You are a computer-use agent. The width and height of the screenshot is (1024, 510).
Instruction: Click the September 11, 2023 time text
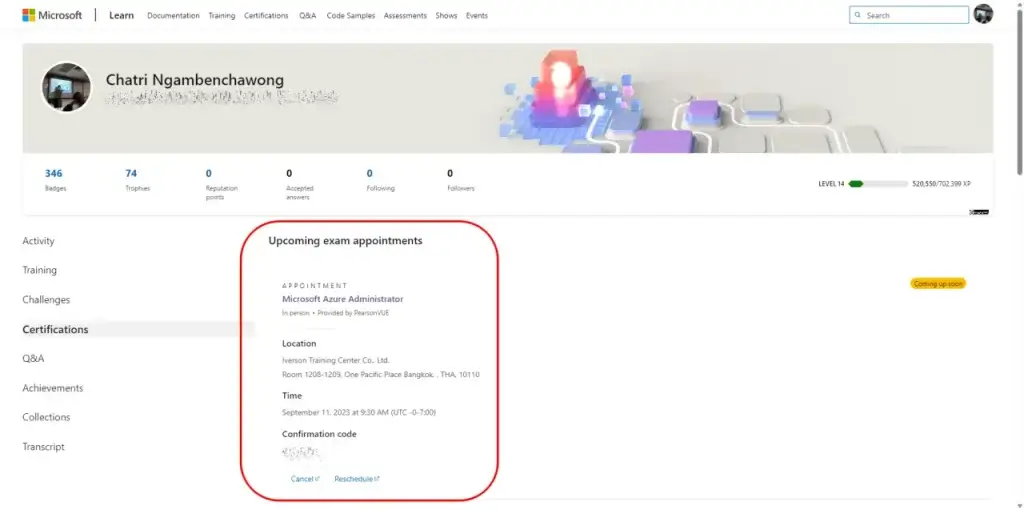359,412
